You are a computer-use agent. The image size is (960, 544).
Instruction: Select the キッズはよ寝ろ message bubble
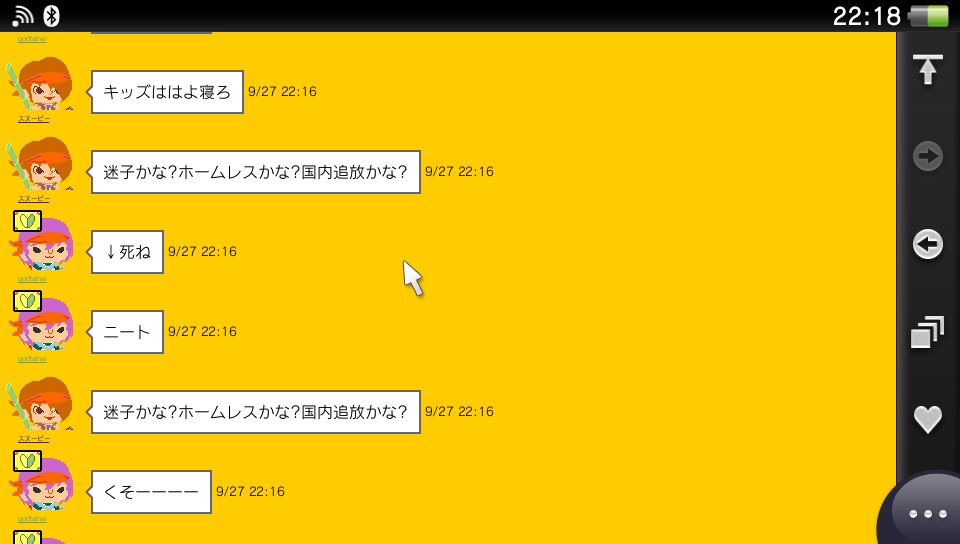pyautogui.click(x=167, y=92)
